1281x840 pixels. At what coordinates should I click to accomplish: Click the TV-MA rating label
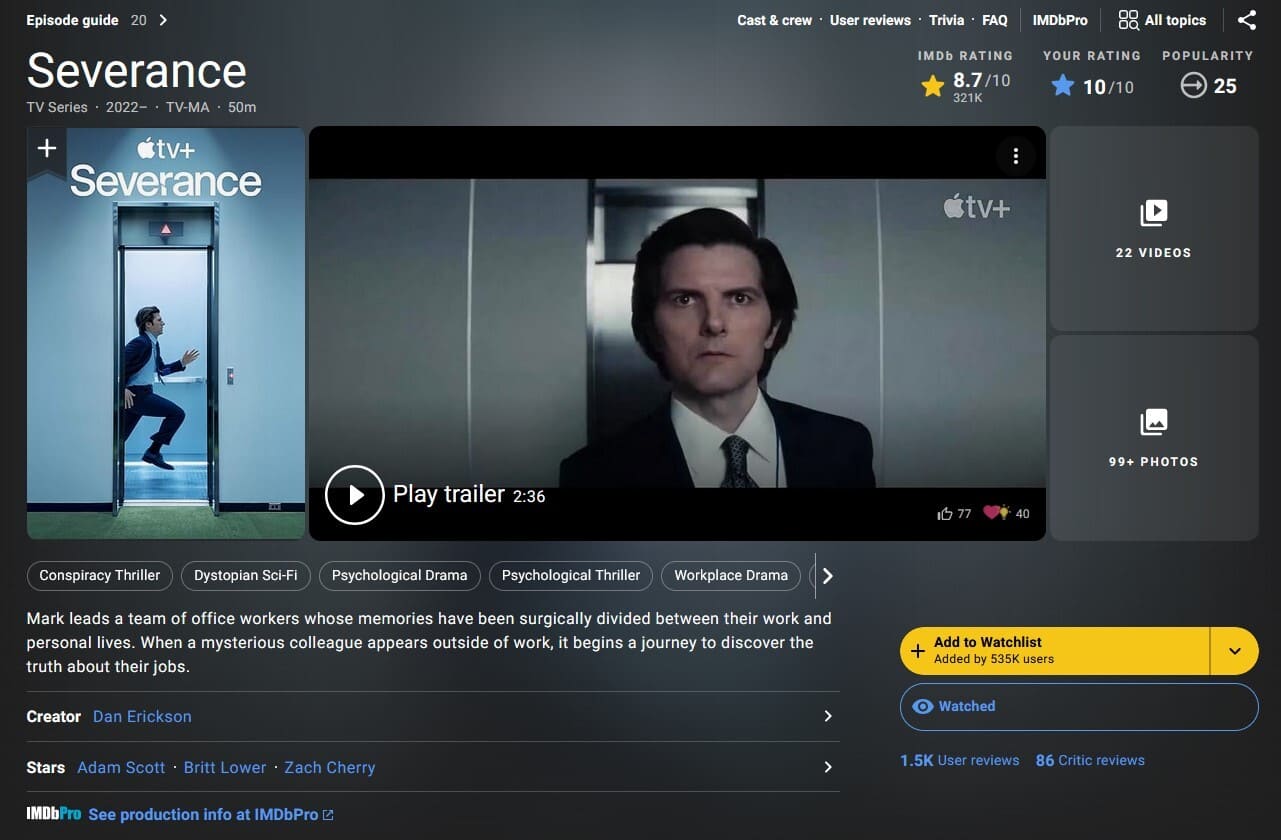tap(188, 107)
